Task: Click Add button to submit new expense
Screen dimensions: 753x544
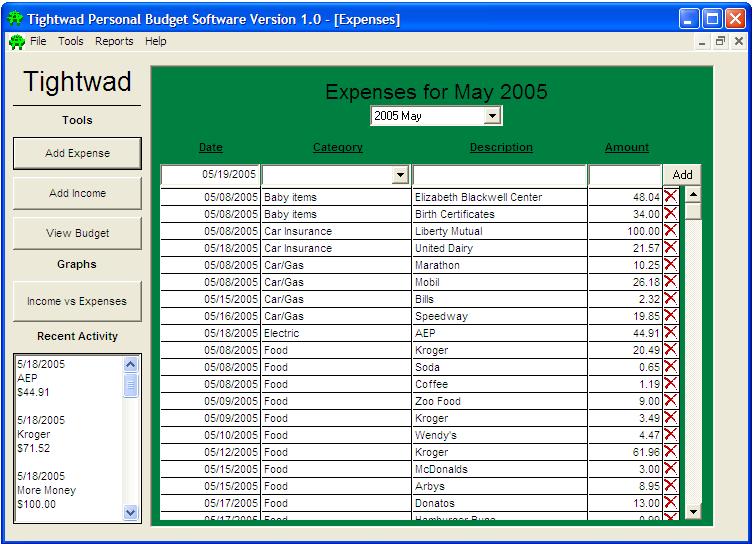Action: tap(682, 175)
